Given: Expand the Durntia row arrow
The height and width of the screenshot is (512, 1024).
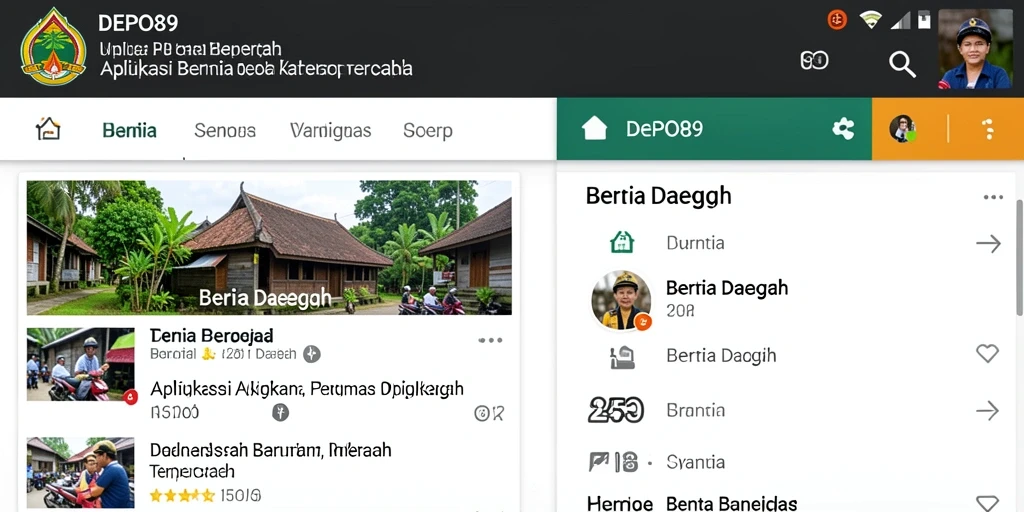Looking at the screenshot, I should (988, 244).
